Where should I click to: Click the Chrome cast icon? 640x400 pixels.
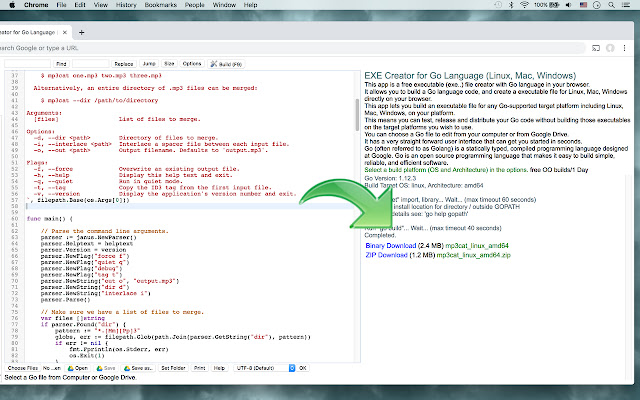click(596, 48)
